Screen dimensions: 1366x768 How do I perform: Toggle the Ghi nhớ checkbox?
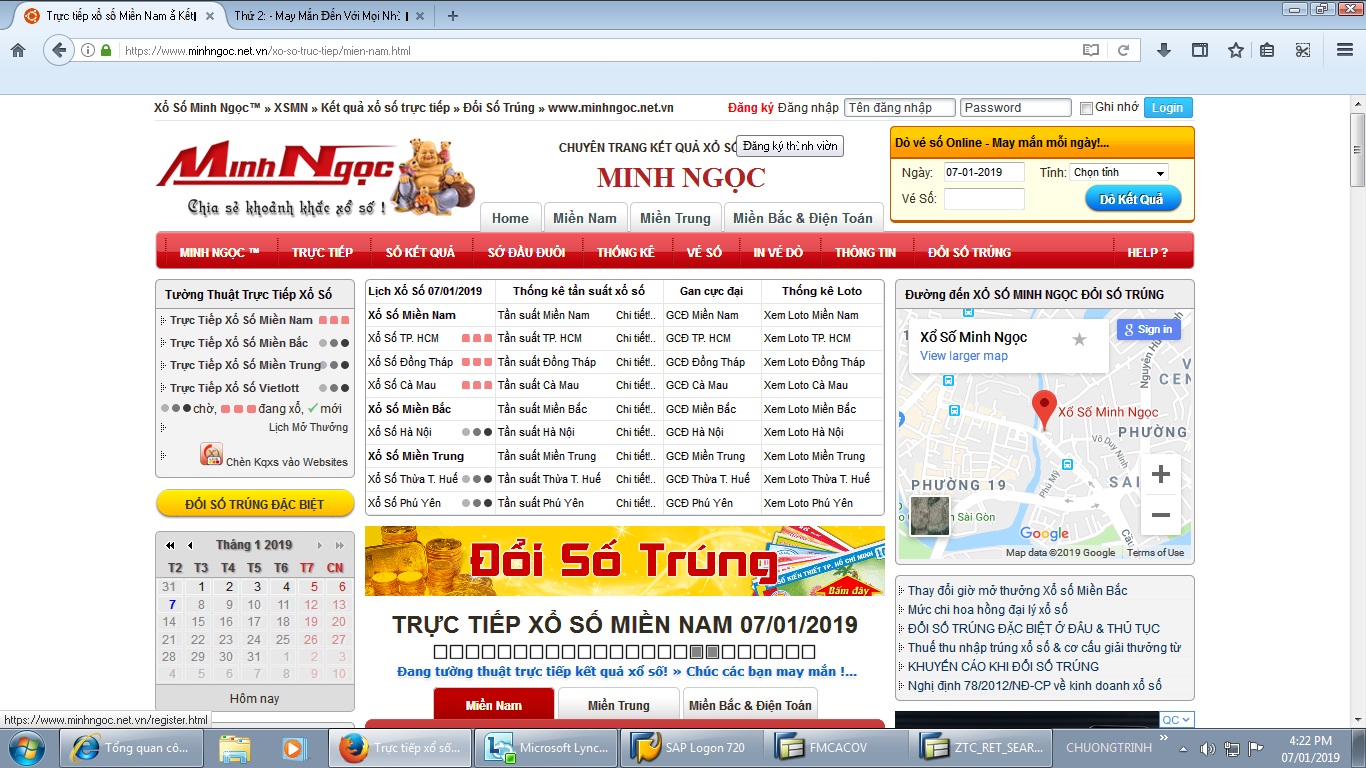(1086, 108)
